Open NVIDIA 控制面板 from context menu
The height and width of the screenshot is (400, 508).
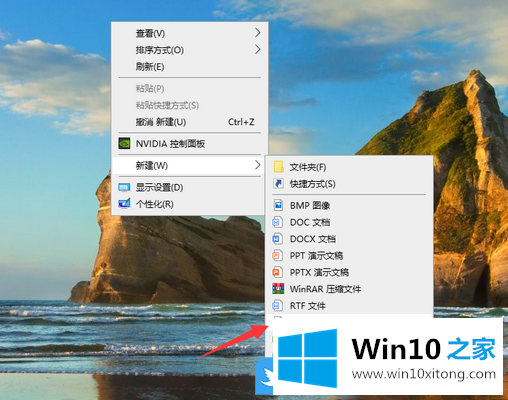pos(189,144)
